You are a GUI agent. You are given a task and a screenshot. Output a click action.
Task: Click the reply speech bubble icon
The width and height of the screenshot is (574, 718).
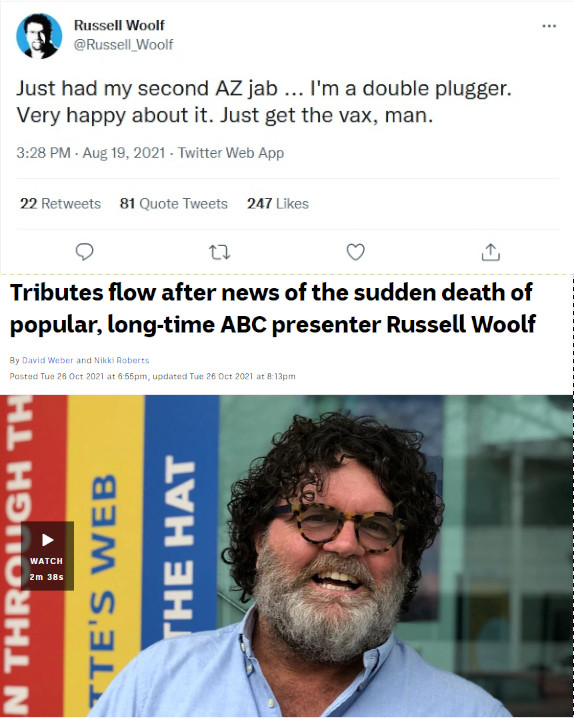point(84,252)
